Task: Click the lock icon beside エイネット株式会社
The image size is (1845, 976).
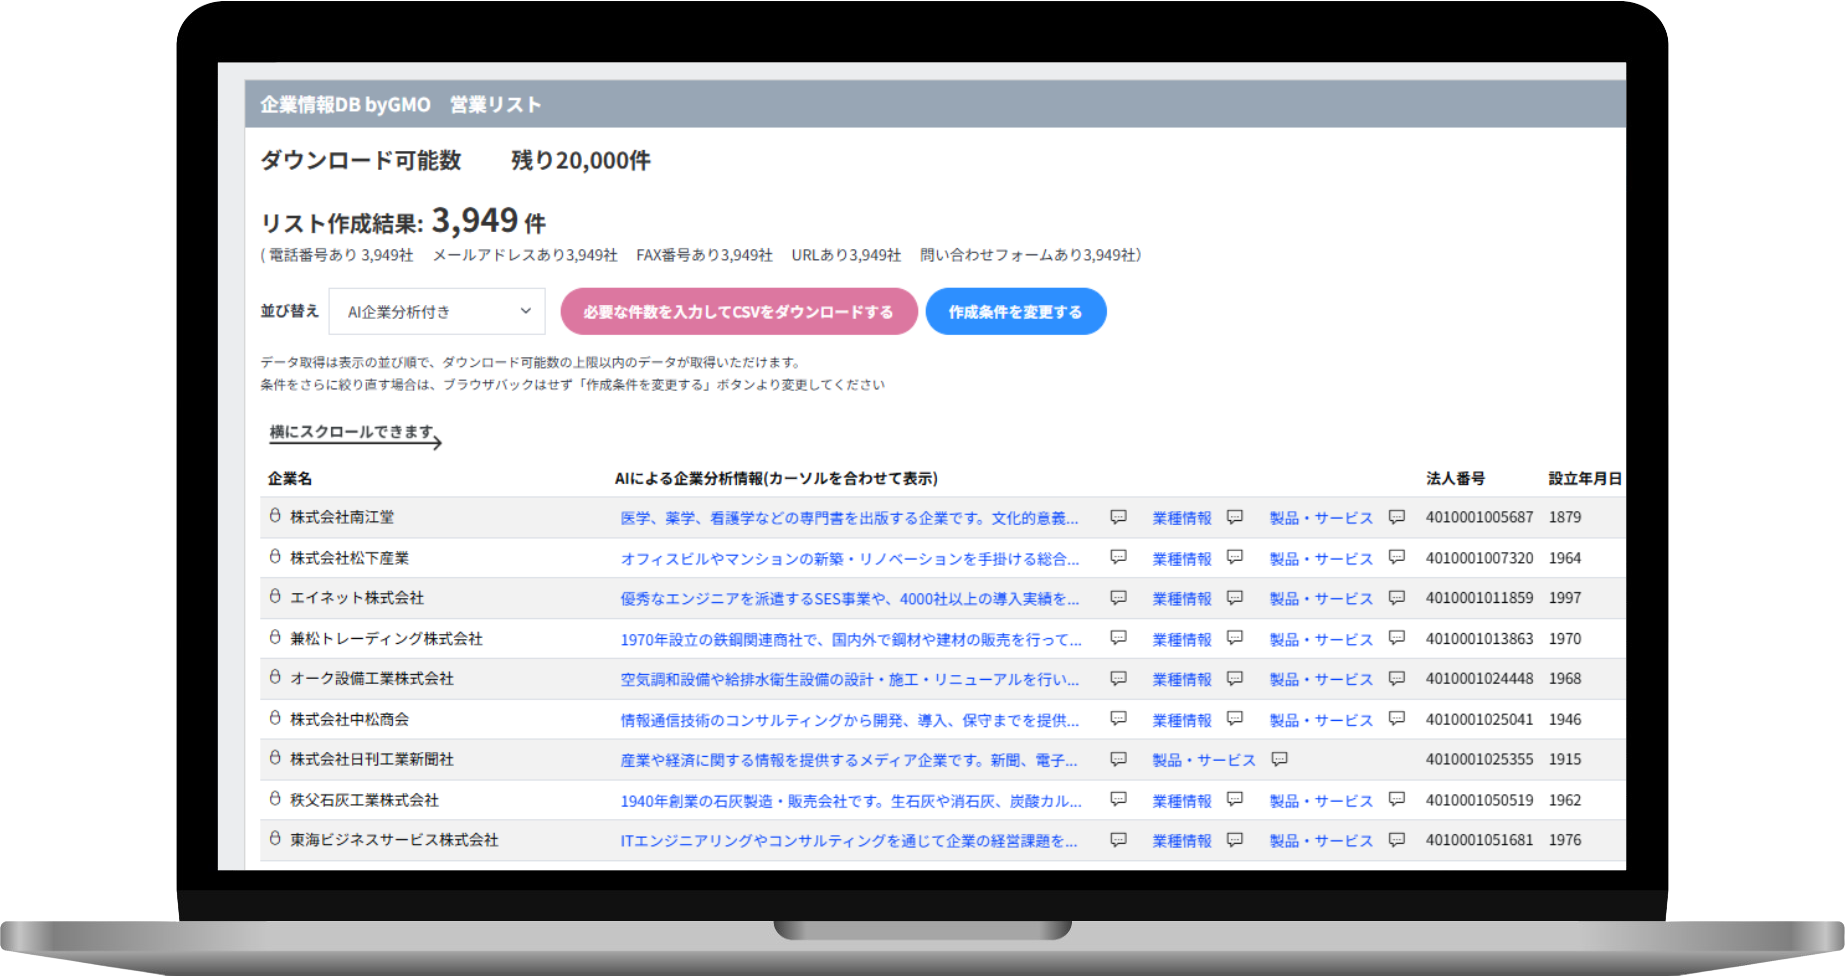Action: click(x=275, y=597)
